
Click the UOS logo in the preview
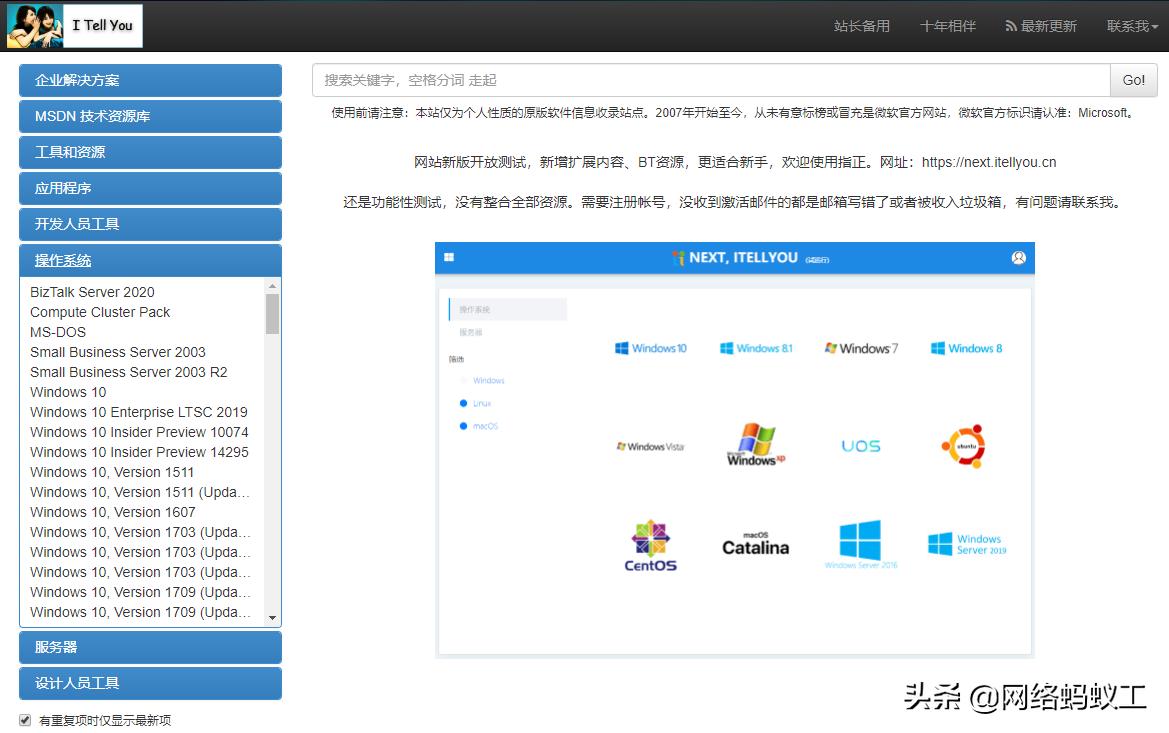(x=860, y=445)
